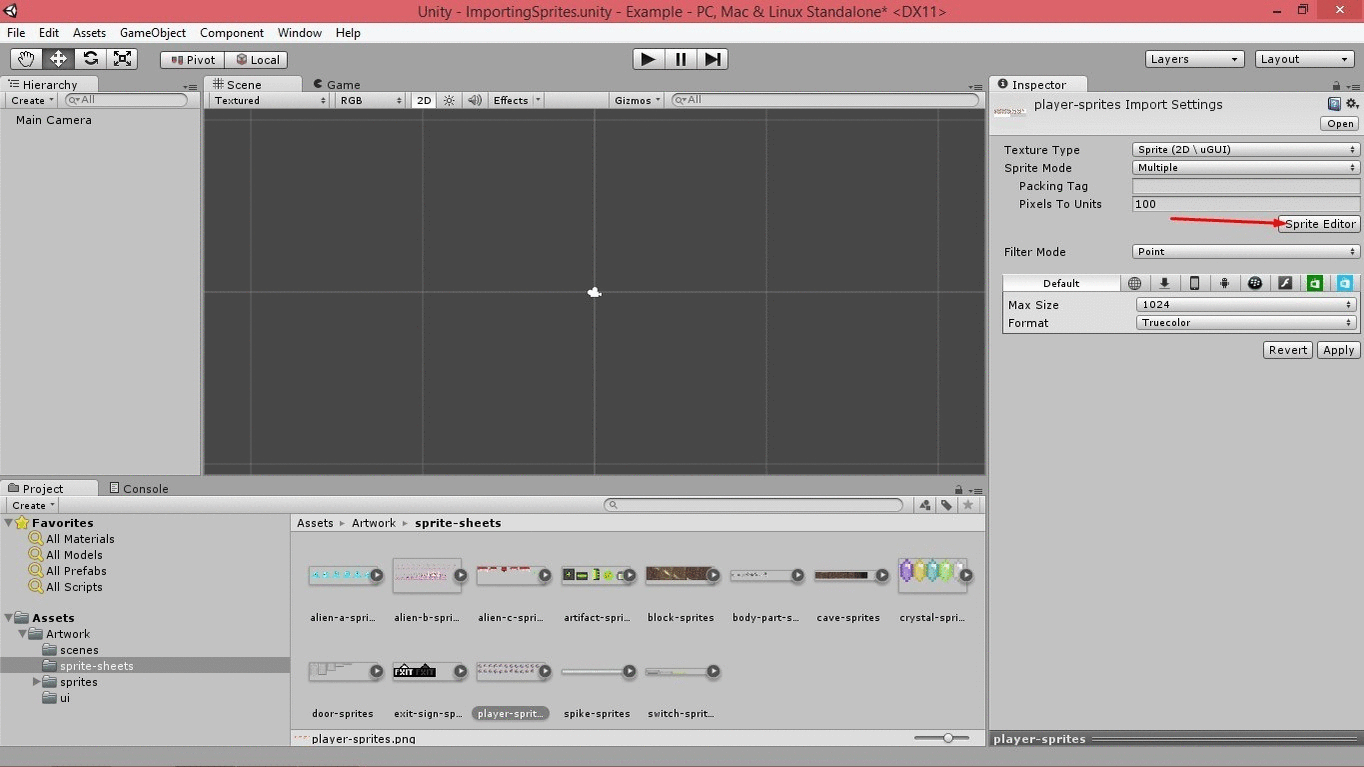Toggle Pivot/Center handle position
Screen dimensions: 1364x767
pos(193,60)
